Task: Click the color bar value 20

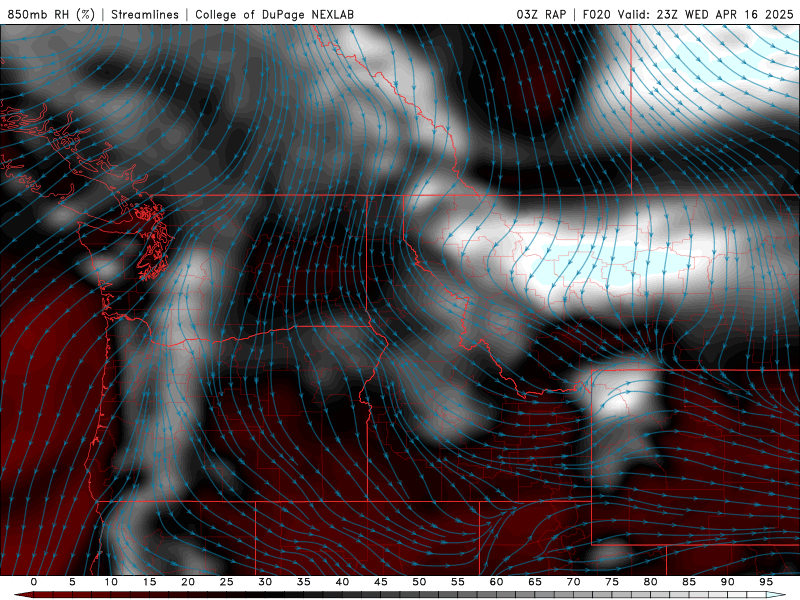Action: [x=188, y=582]
